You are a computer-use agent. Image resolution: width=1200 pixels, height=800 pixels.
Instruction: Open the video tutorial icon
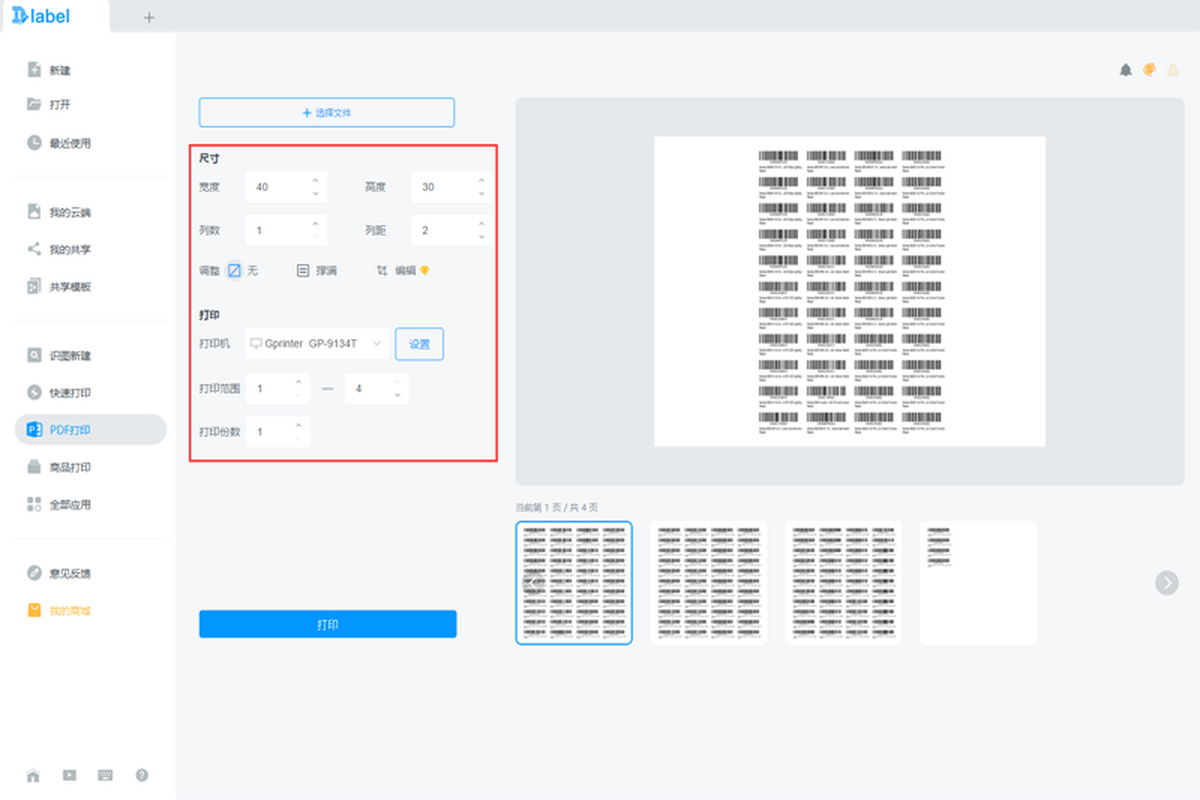[x=69, y=775]
